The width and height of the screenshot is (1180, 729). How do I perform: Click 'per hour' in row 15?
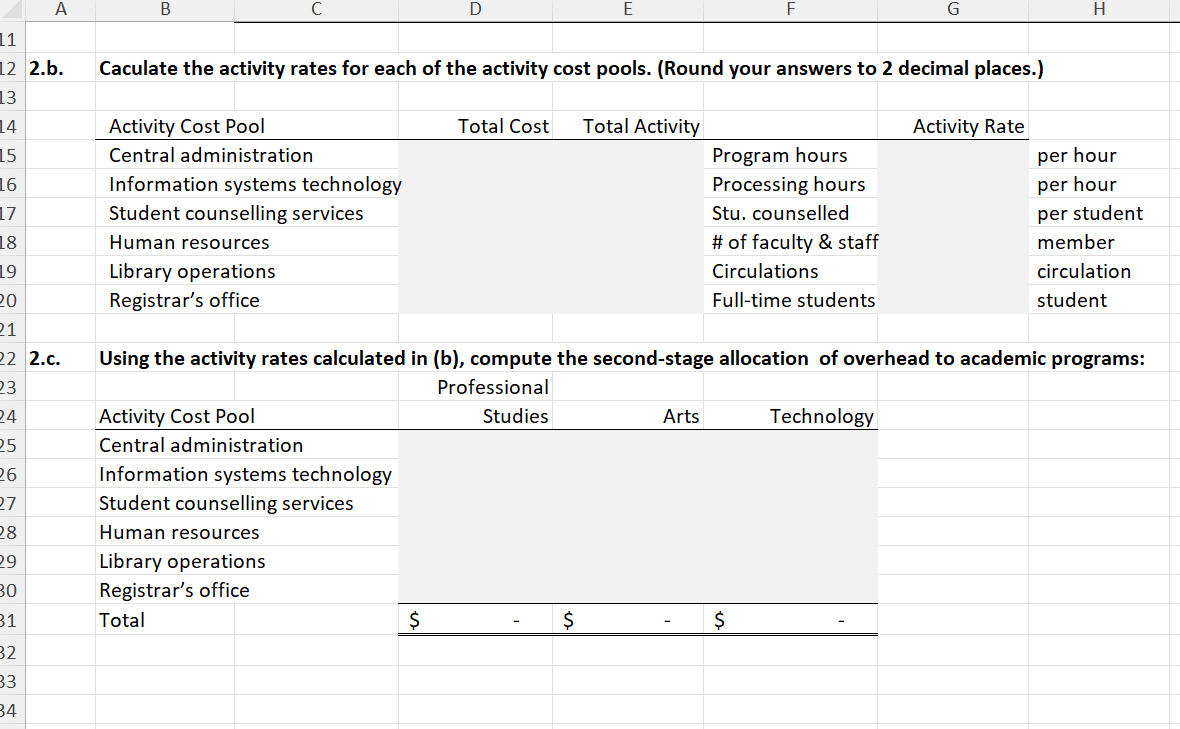pyautogui.click(x=1076, y=155)
